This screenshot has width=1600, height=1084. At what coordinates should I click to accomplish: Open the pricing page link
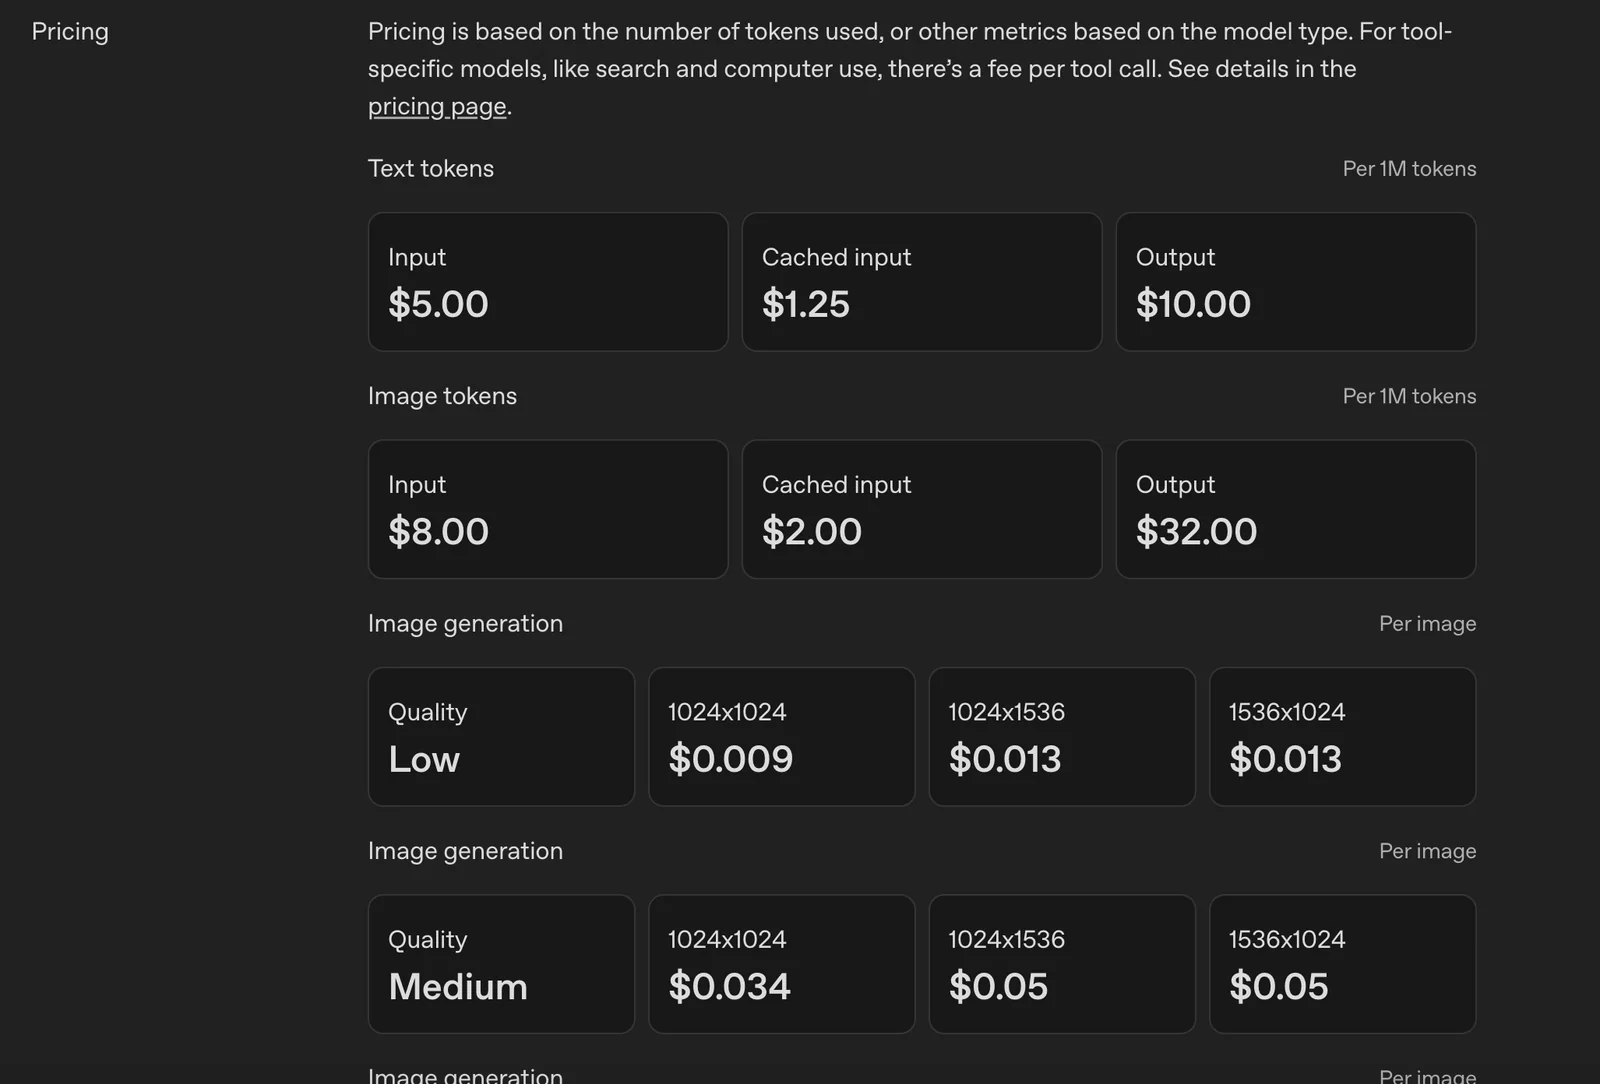437,106
